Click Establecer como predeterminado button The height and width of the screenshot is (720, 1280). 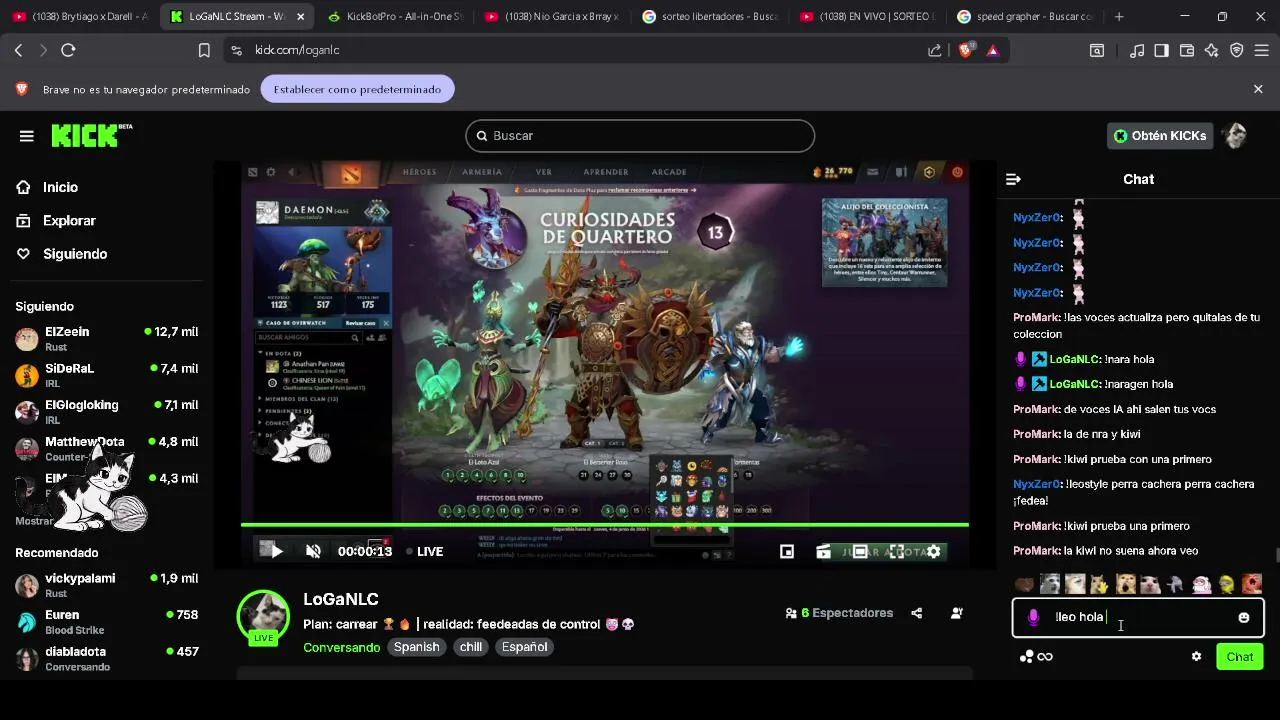[357, 89]
